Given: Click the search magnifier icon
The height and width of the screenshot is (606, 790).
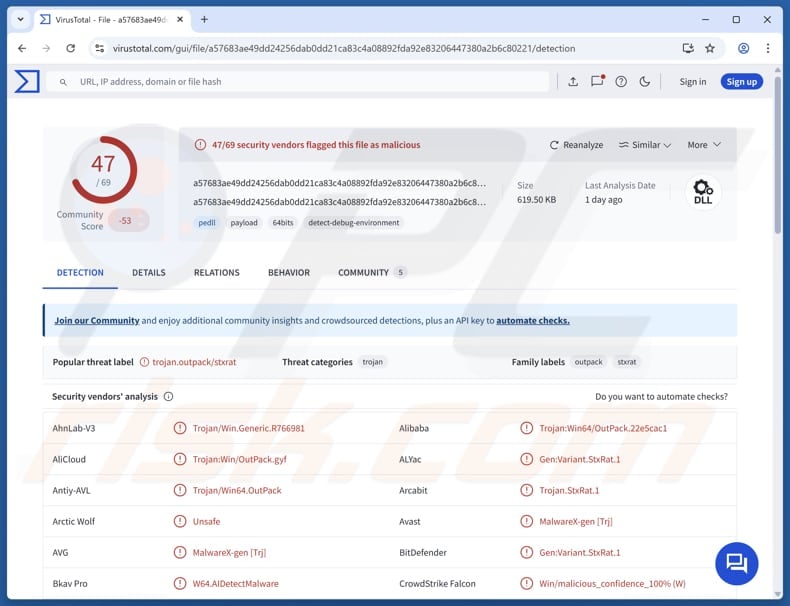Looking at the screenshot, I should coord(63,82).
